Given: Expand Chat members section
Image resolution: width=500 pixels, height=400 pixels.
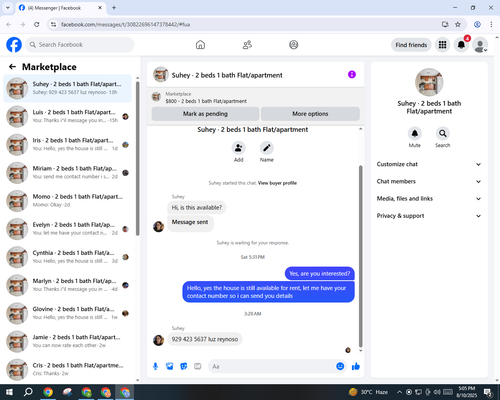Looking at the screenshot, I should point(429,182).
